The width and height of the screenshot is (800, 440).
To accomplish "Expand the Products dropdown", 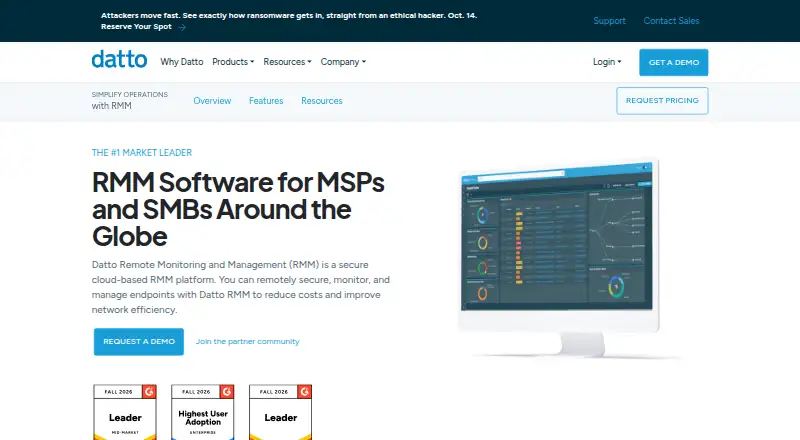I will click(233, 62).
